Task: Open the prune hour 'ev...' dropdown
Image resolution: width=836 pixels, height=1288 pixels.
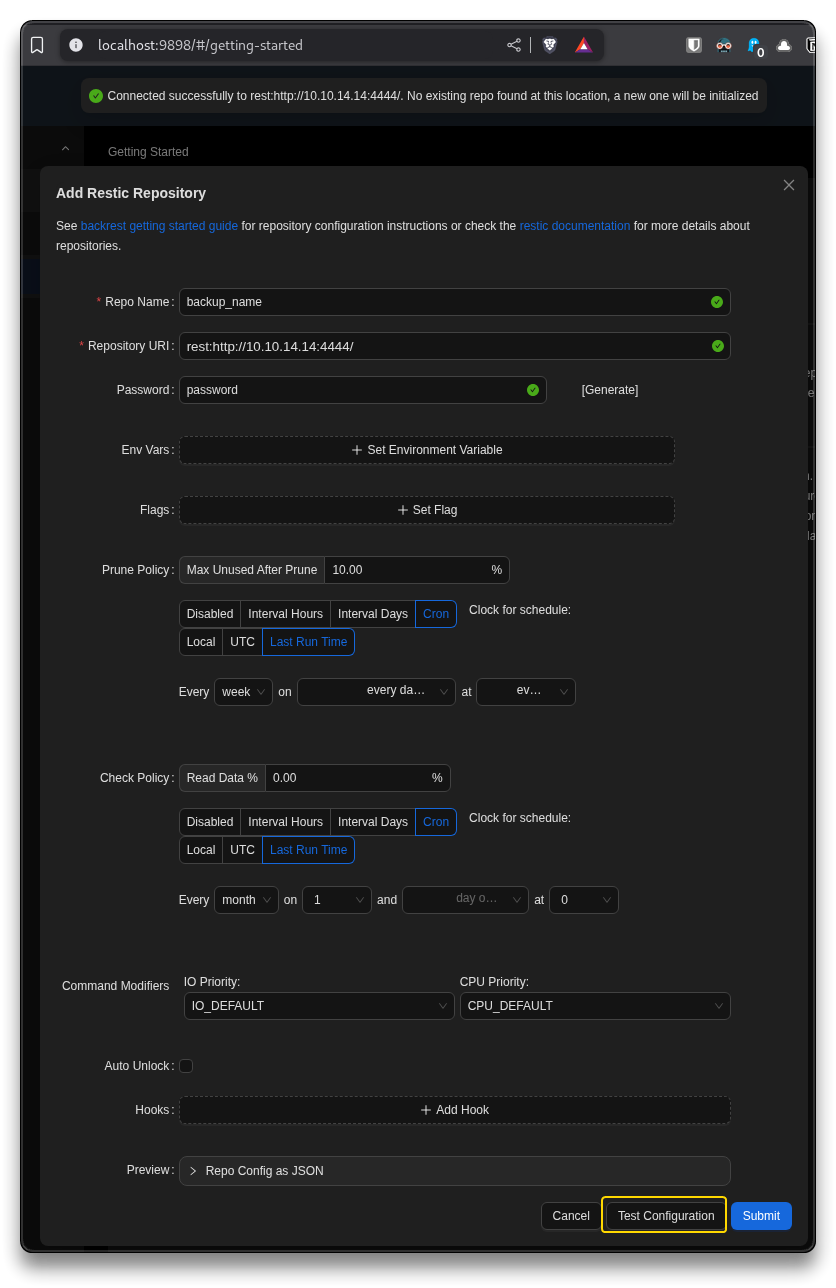Action: point(526,692)
